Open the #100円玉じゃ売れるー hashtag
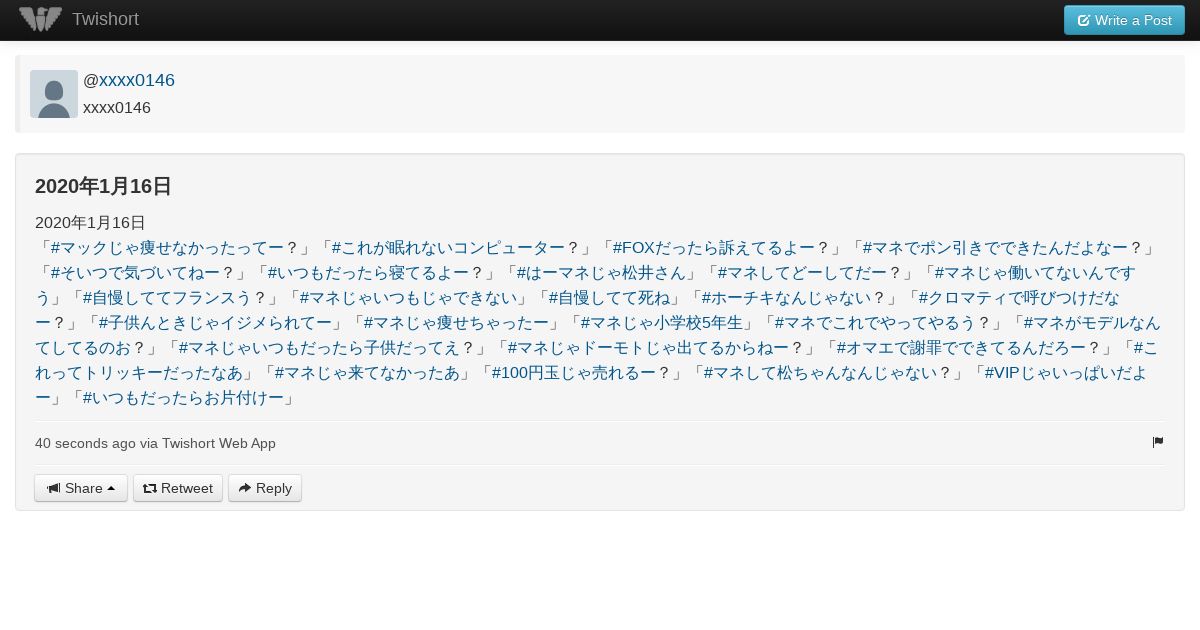1200x630 pixels. point(573,373)
